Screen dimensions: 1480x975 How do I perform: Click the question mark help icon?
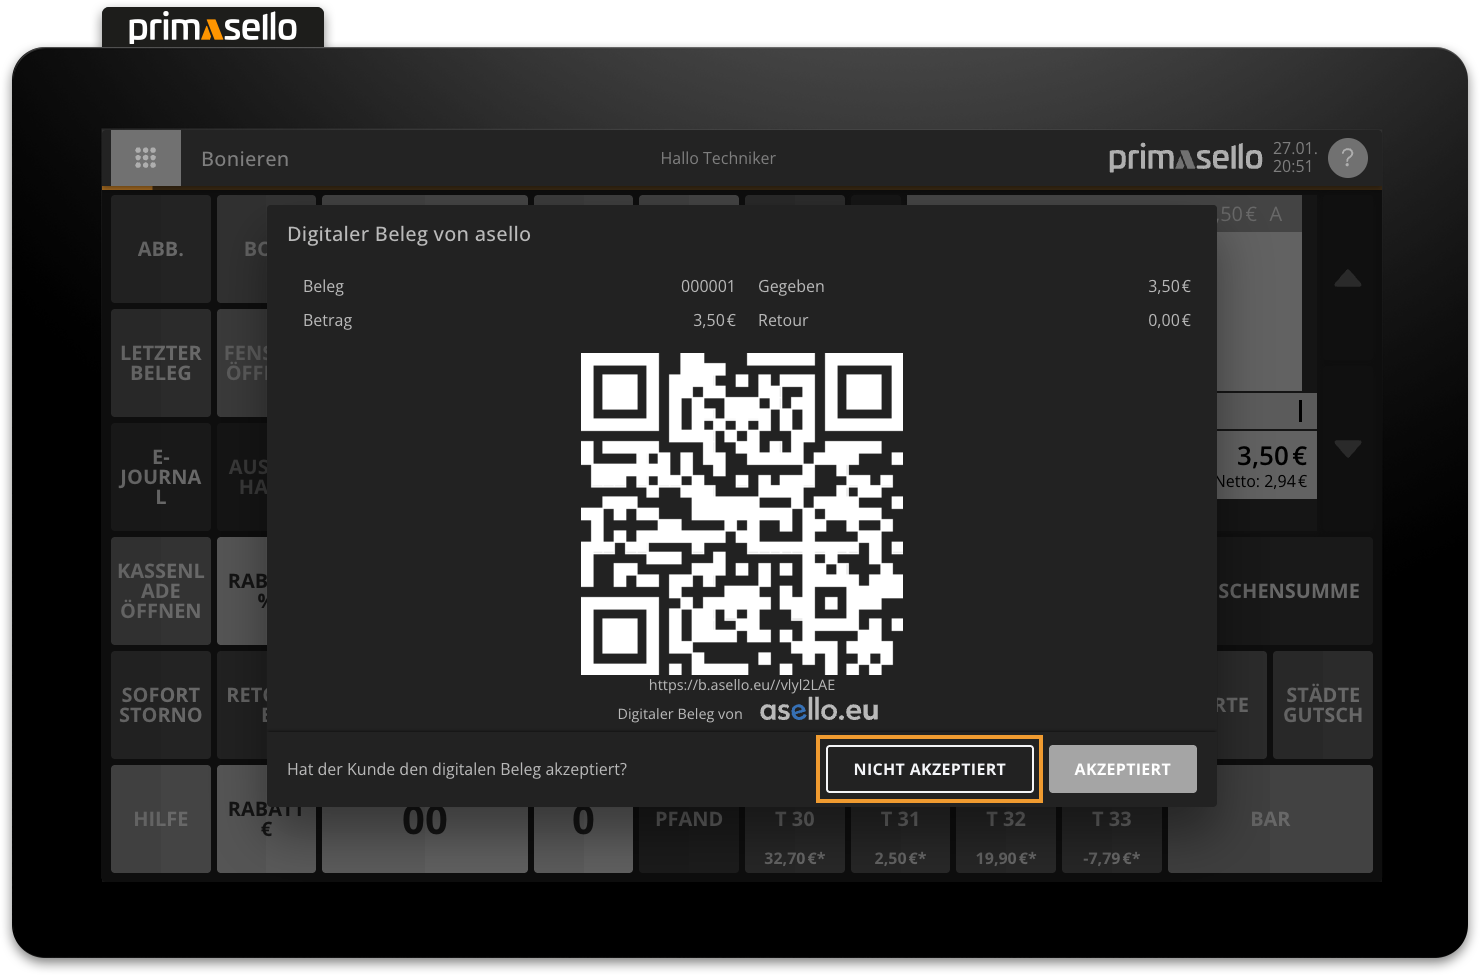(x=1347, y=158)
